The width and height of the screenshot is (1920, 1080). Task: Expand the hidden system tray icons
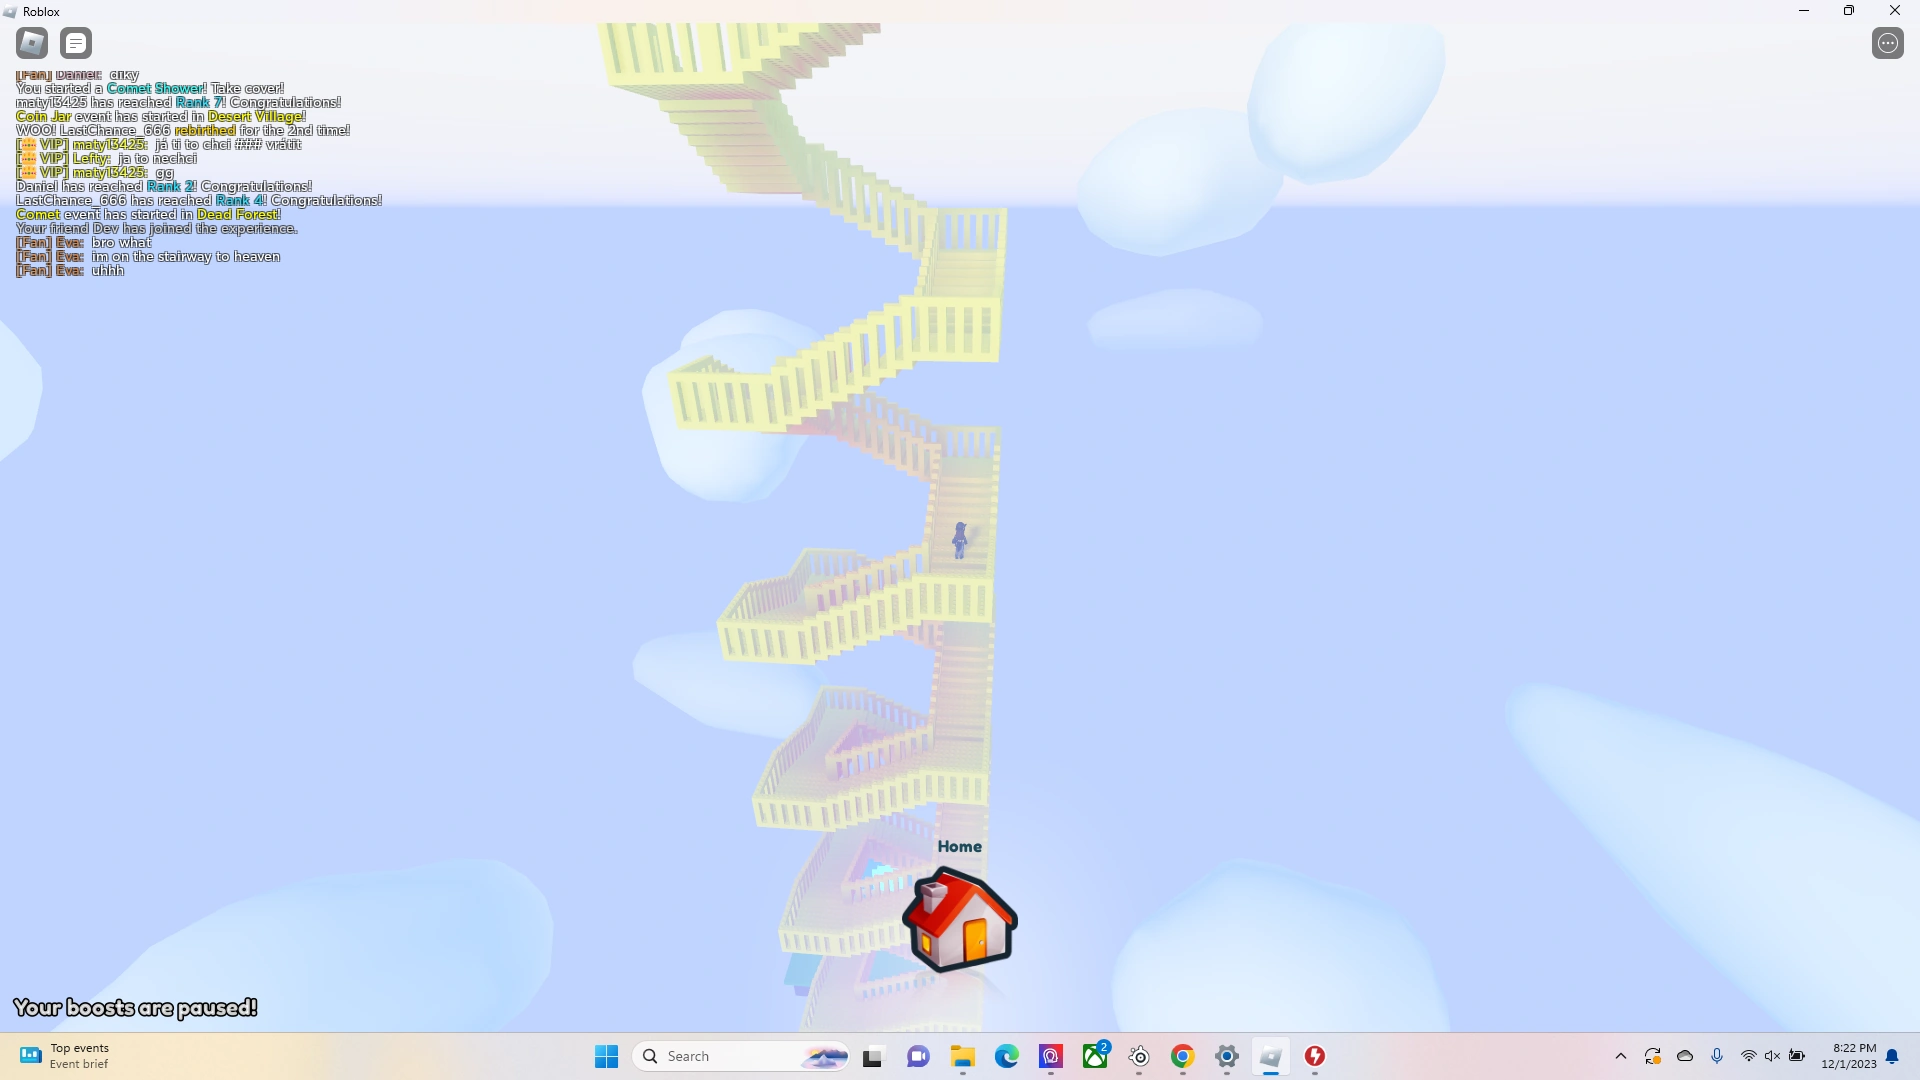pyautogui.click(x=1621, y=1056)
